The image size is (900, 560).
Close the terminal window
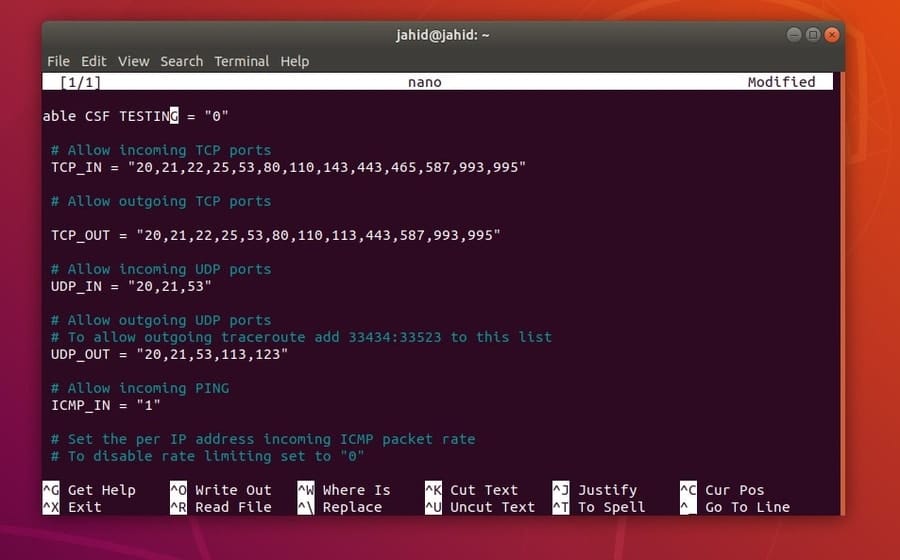coord(832,35)
